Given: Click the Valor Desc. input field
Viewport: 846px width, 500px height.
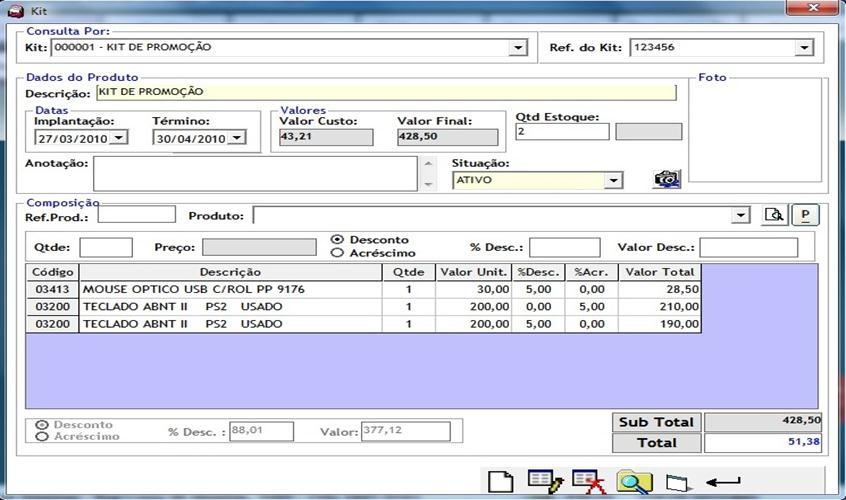Looking at the screenshot, I should 748,248.
